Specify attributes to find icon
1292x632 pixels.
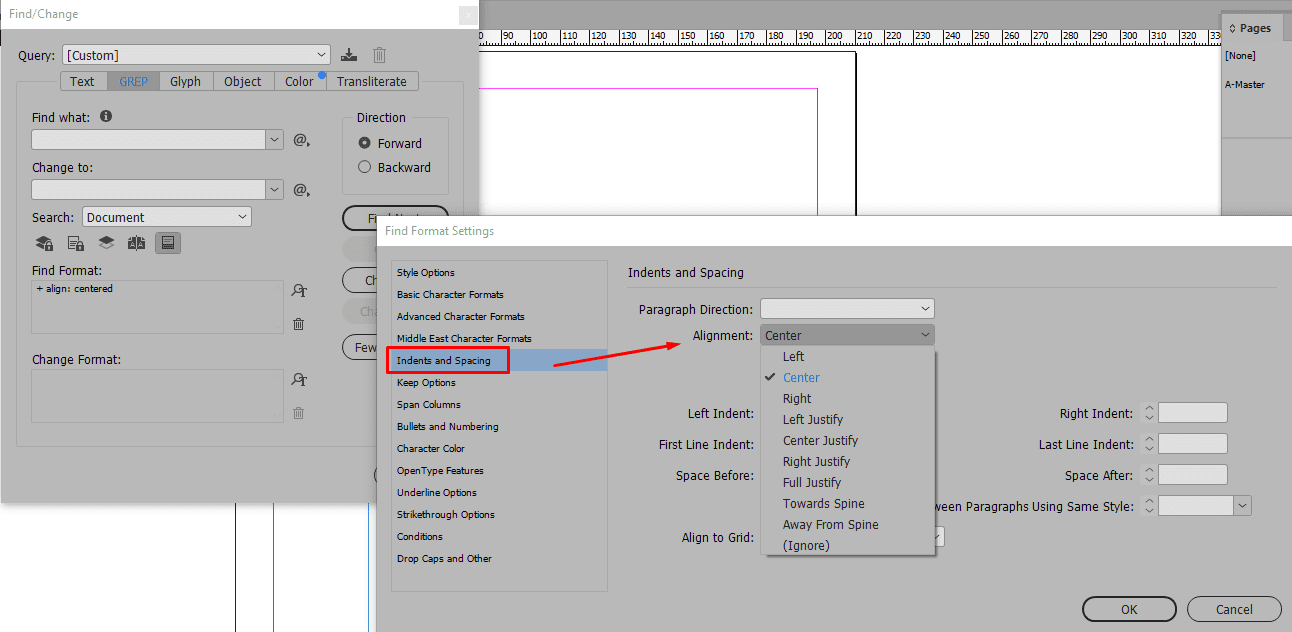tap(298, 291)
